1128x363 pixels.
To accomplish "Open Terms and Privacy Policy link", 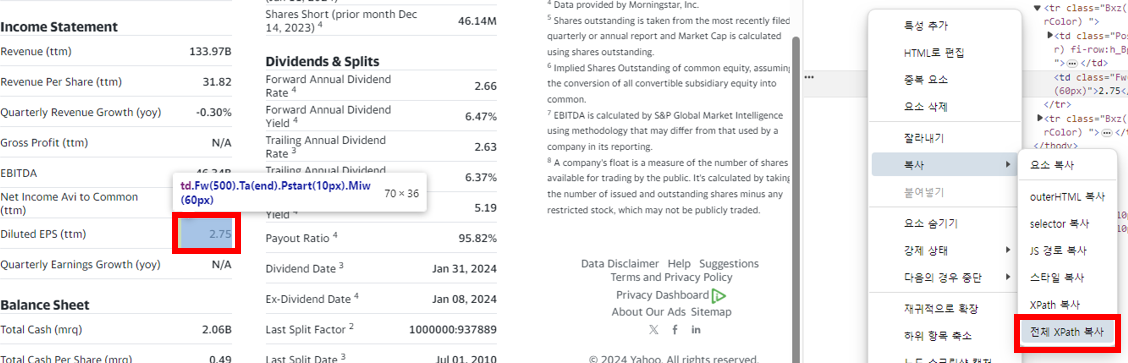I will 671,277.
